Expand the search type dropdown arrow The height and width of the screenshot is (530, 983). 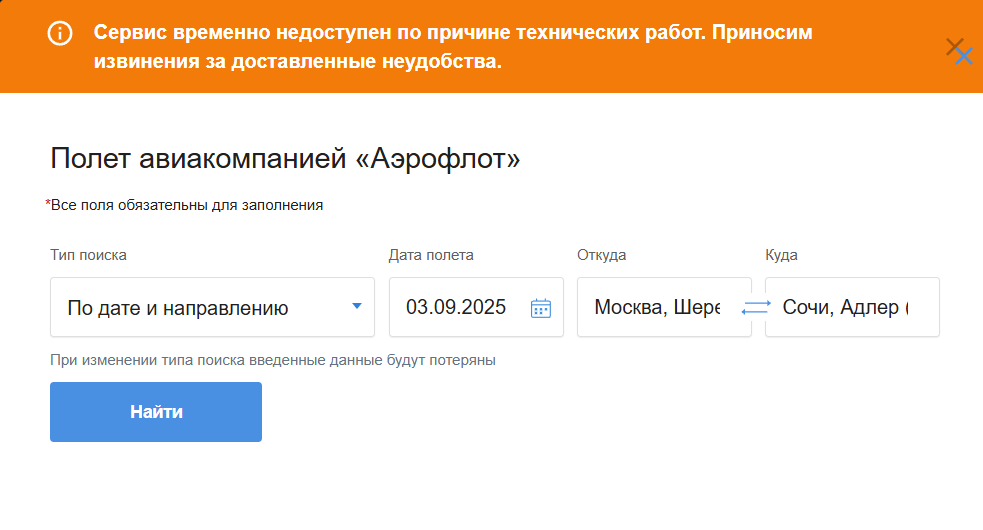(x=357, y=307)
